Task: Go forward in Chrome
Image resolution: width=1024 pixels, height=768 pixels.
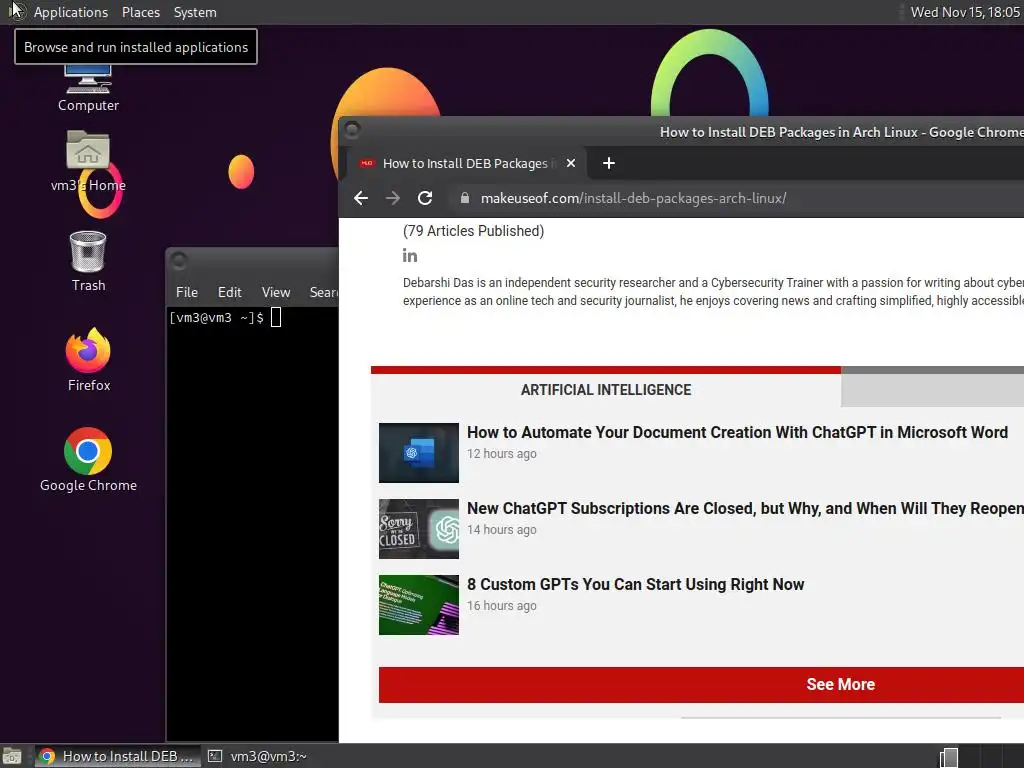Action: pos(392,198)
